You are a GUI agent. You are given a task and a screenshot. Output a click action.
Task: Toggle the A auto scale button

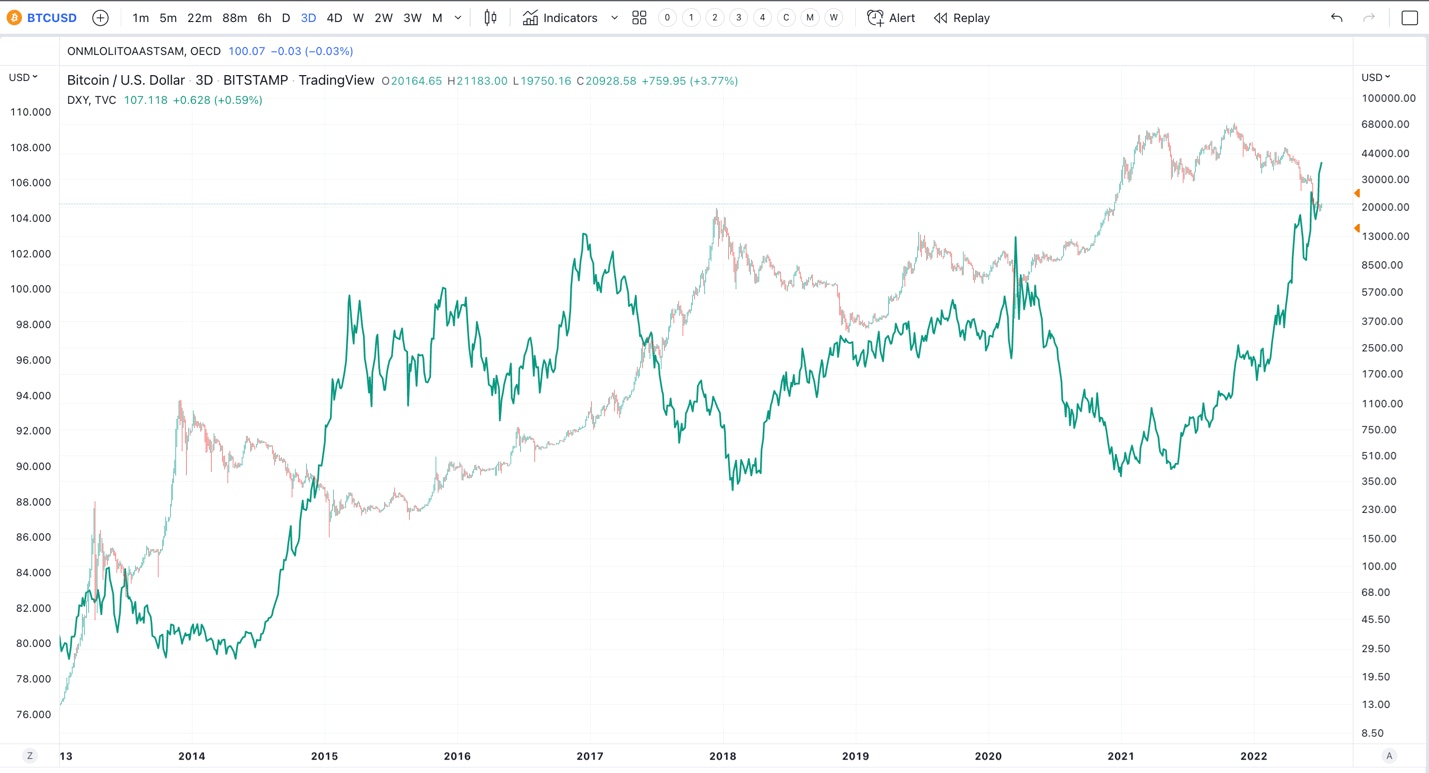click(1389, 756)
